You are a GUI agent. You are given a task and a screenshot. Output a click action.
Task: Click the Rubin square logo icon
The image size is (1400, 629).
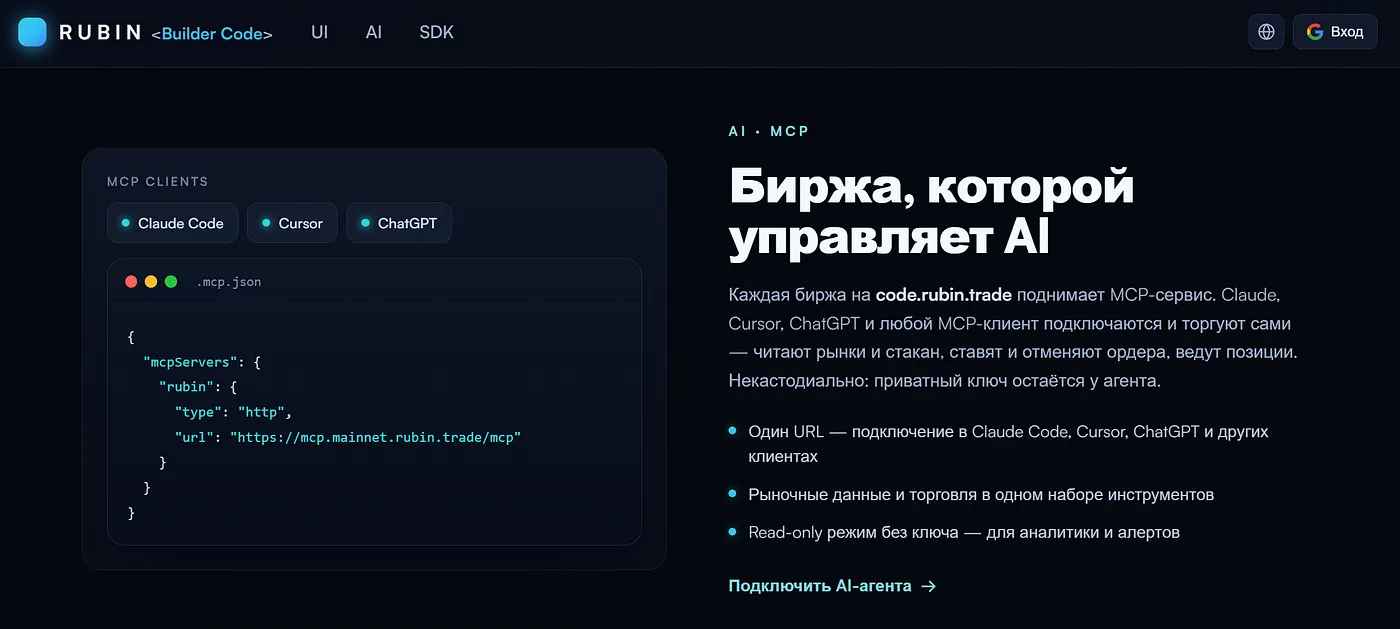[33, 32]
